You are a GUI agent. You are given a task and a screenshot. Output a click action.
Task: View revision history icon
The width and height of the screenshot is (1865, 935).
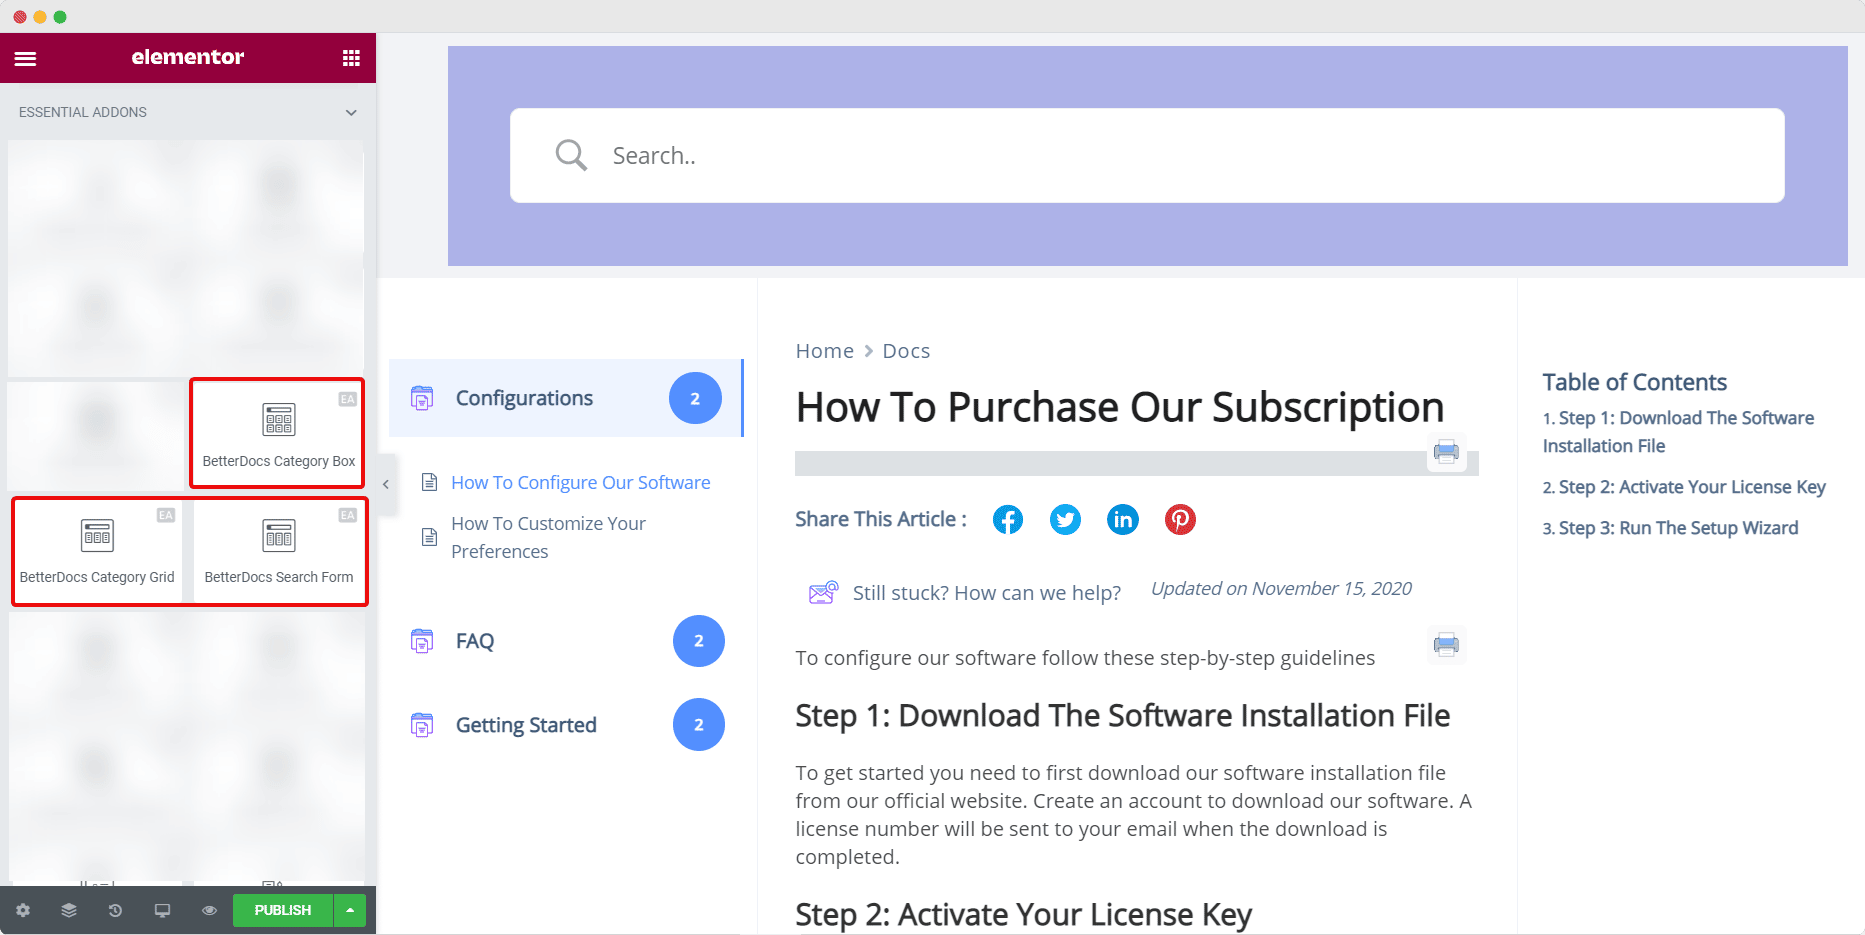(115, 910)
